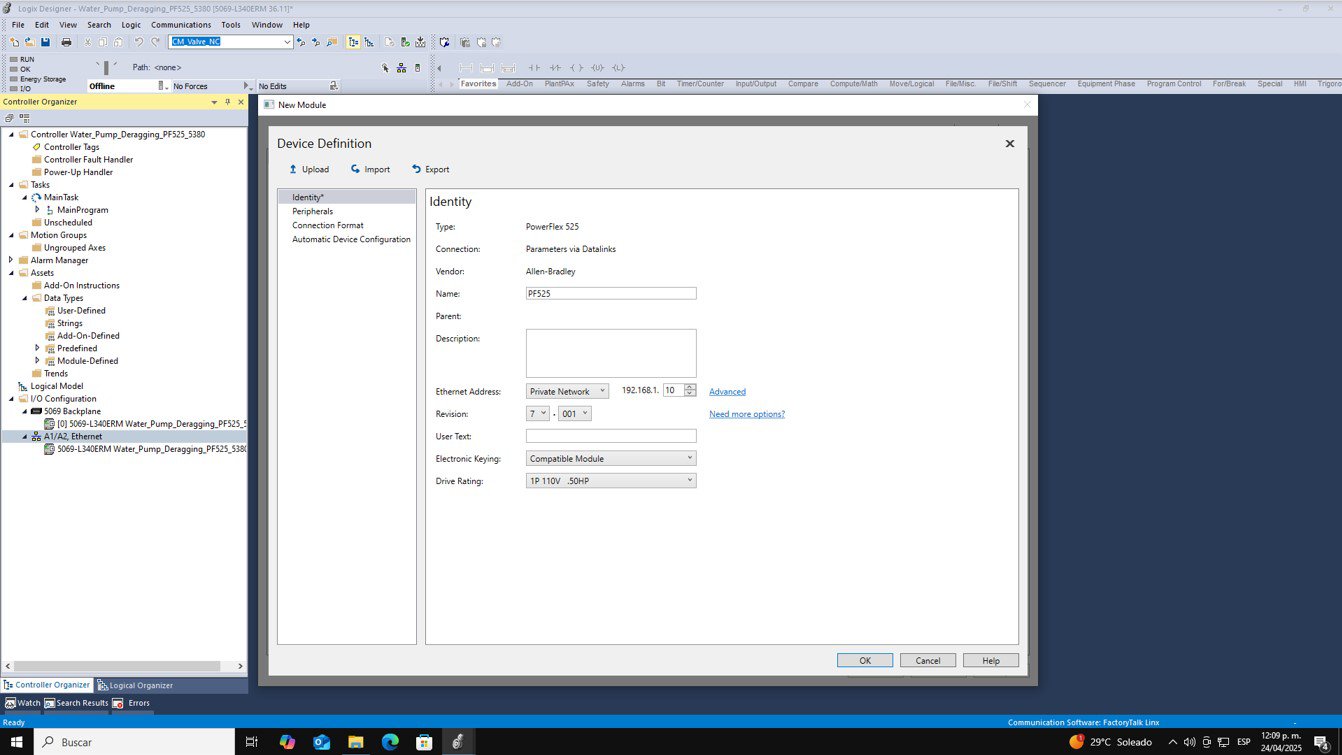Click the Errors tab icon at bottom
1342x755 pixels.
click(x=118, y=703)
